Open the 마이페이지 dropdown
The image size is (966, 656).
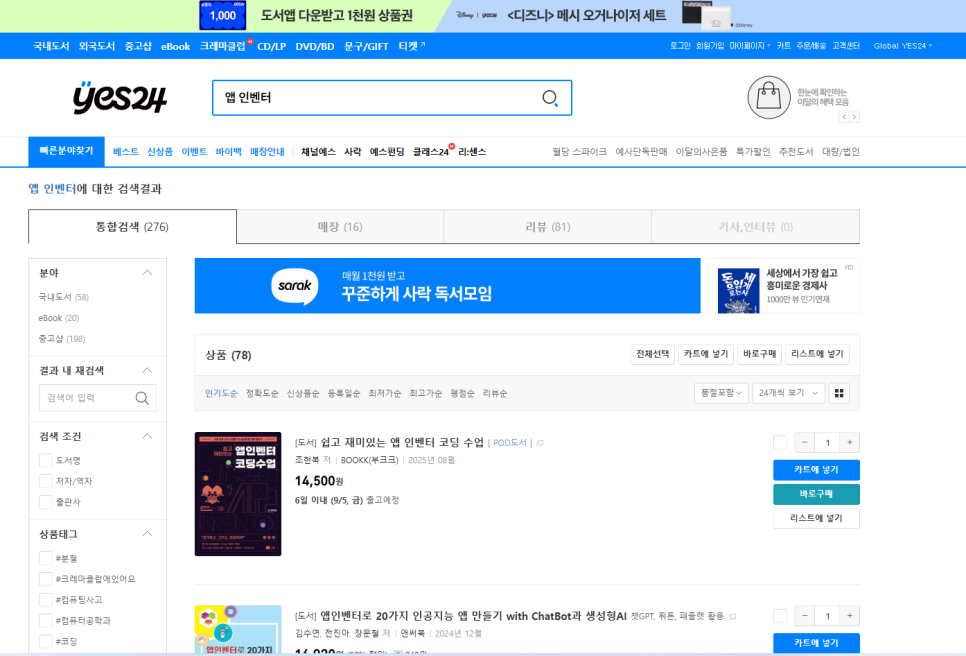pos(750,46)
